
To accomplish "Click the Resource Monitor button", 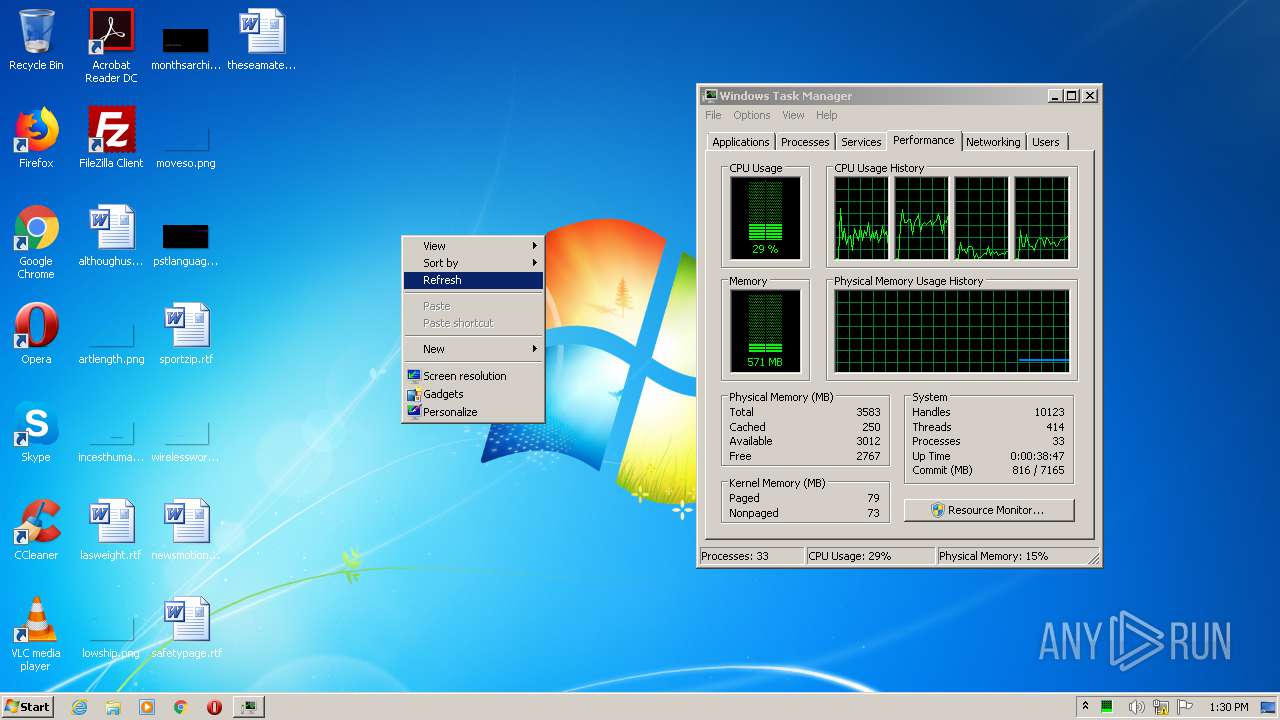I will tap(989, 510).
